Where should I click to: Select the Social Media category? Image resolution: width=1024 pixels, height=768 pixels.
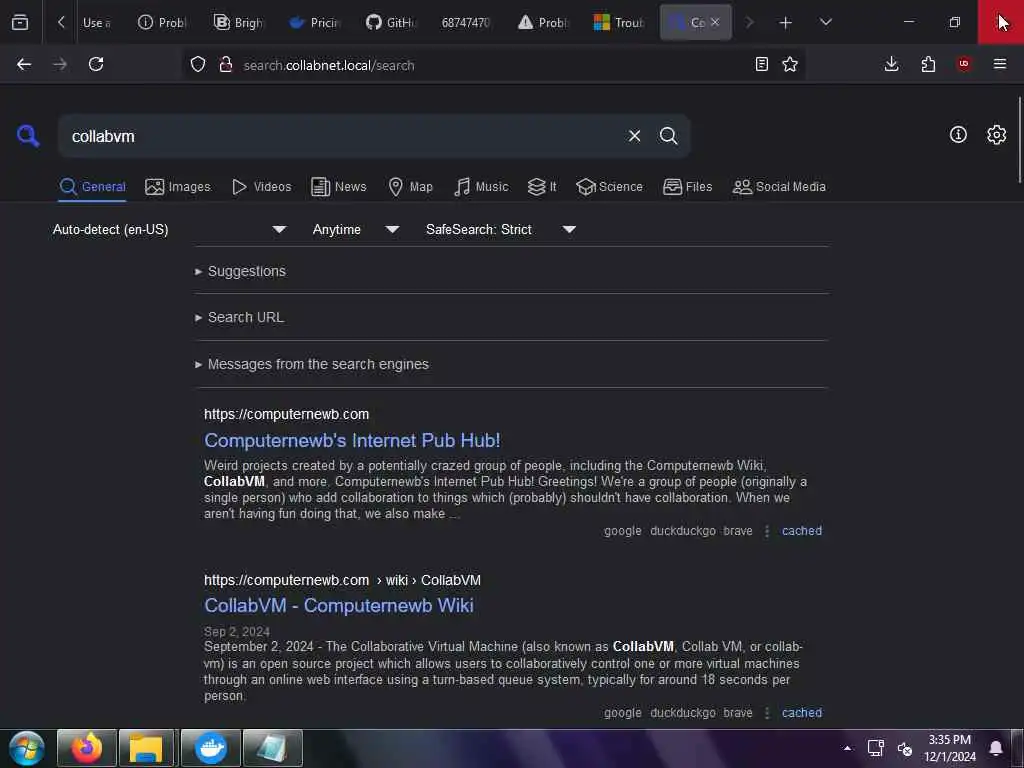(779, 187)
